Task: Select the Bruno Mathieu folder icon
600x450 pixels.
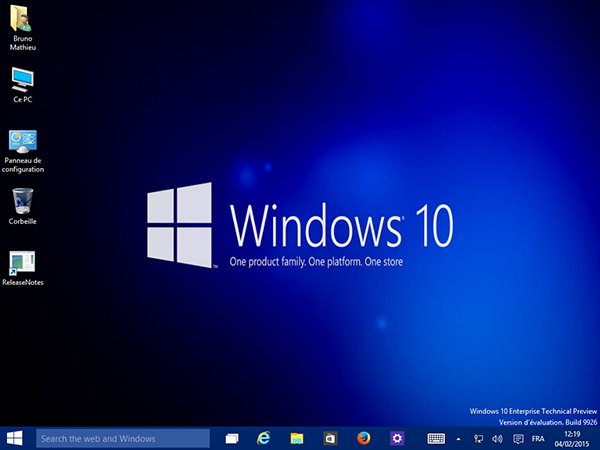Action: tap(22, 18)
